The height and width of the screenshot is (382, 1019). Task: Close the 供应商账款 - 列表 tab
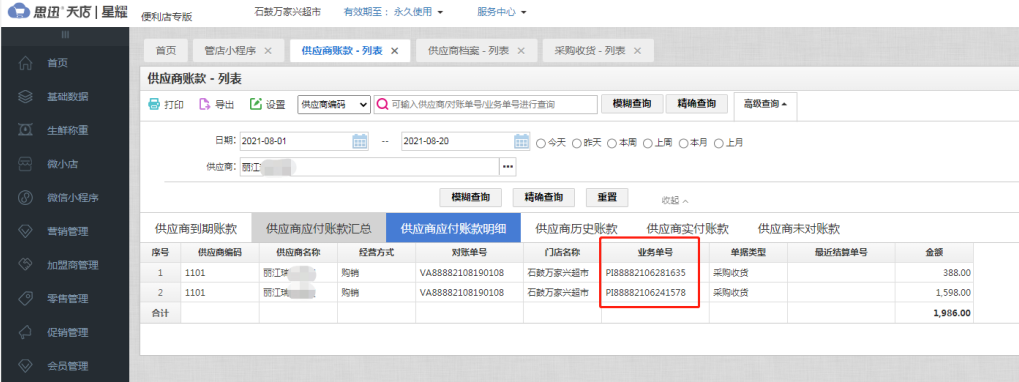click(394, 51)
